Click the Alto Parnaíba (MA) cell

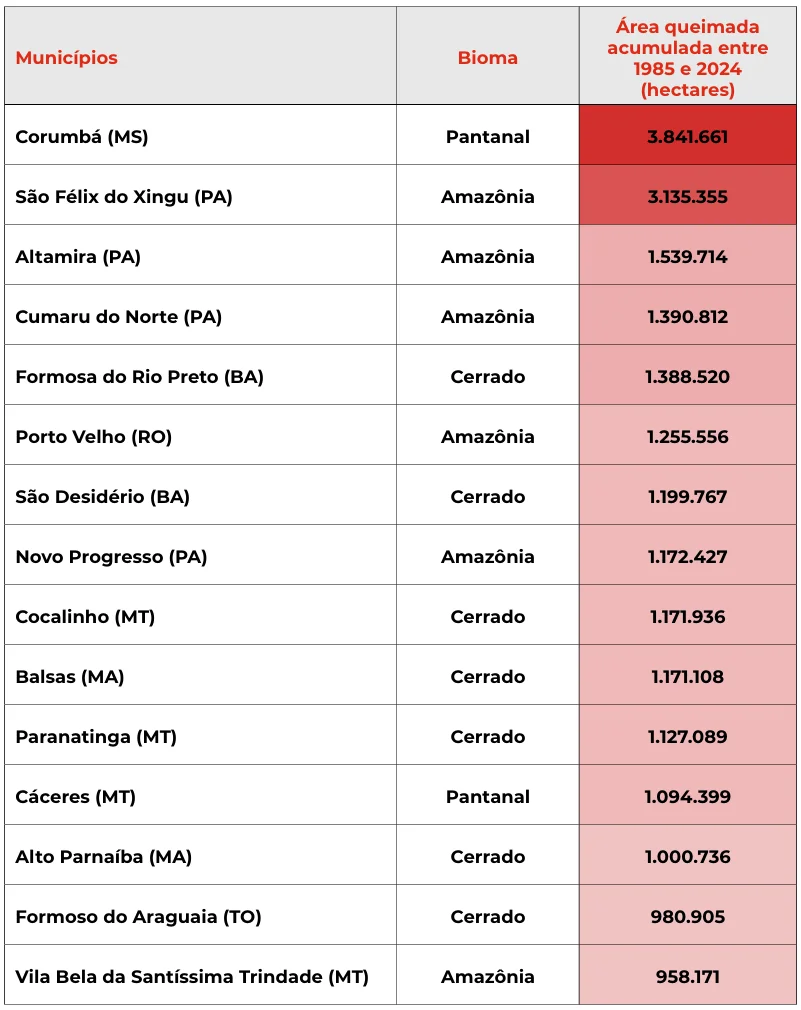pos(200,854)
